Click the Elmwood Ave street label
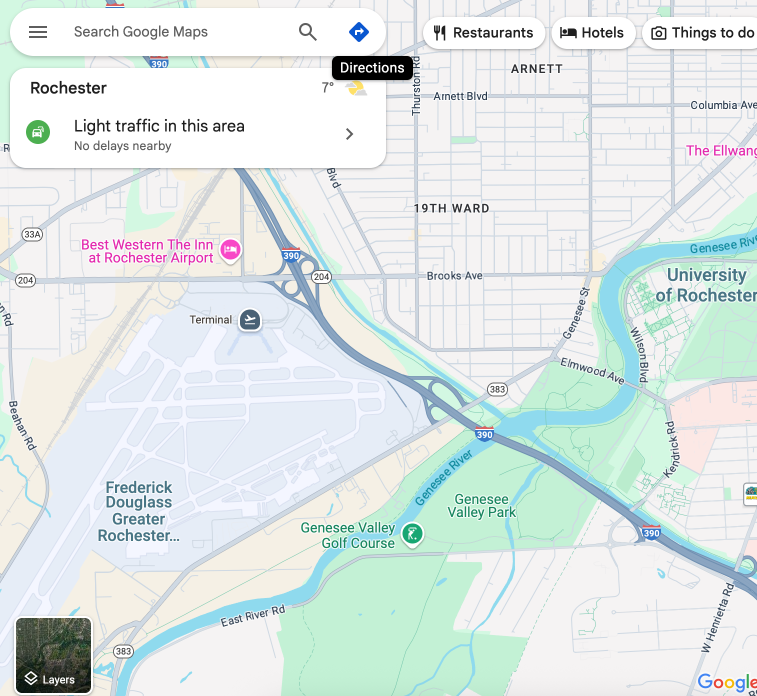This screenshot has width=757, height=696. [592, 371]
